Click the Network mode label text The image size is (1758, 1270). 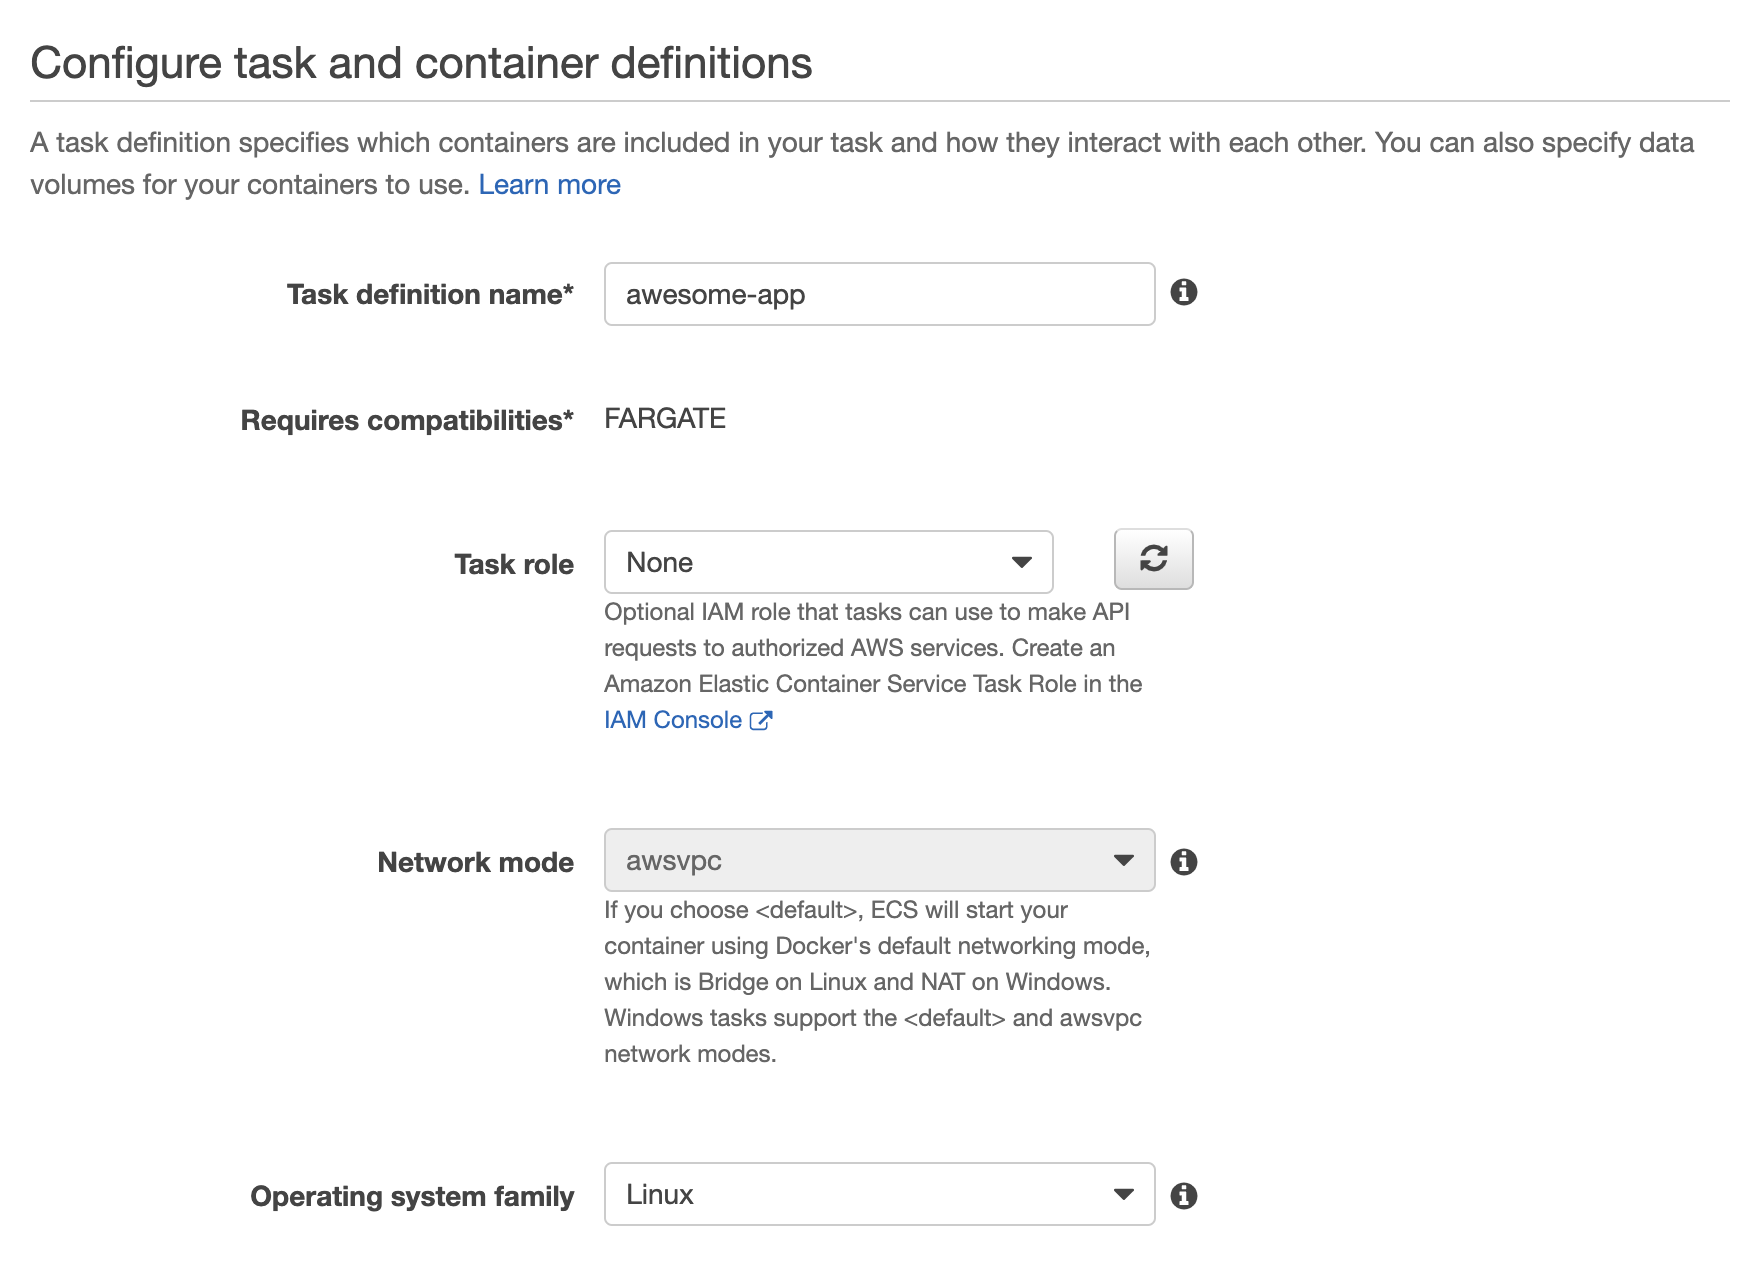474,861
